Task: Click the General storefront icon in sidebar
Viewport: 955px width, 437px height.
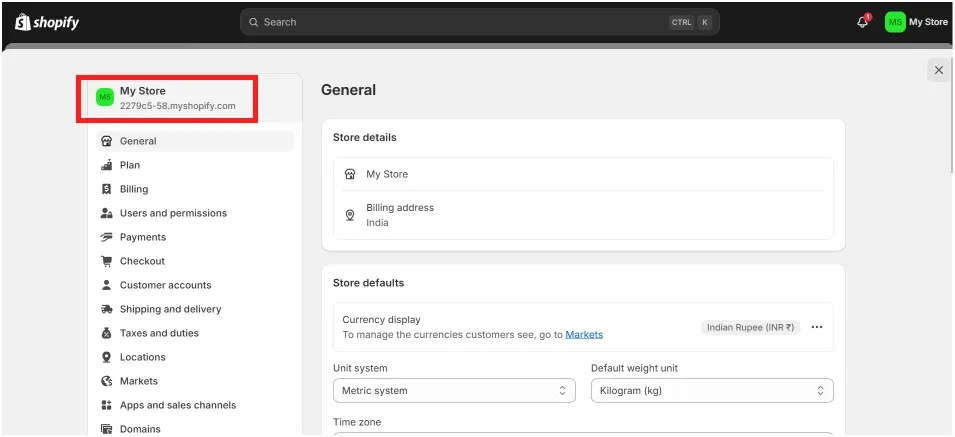Action: pos(107,141)
